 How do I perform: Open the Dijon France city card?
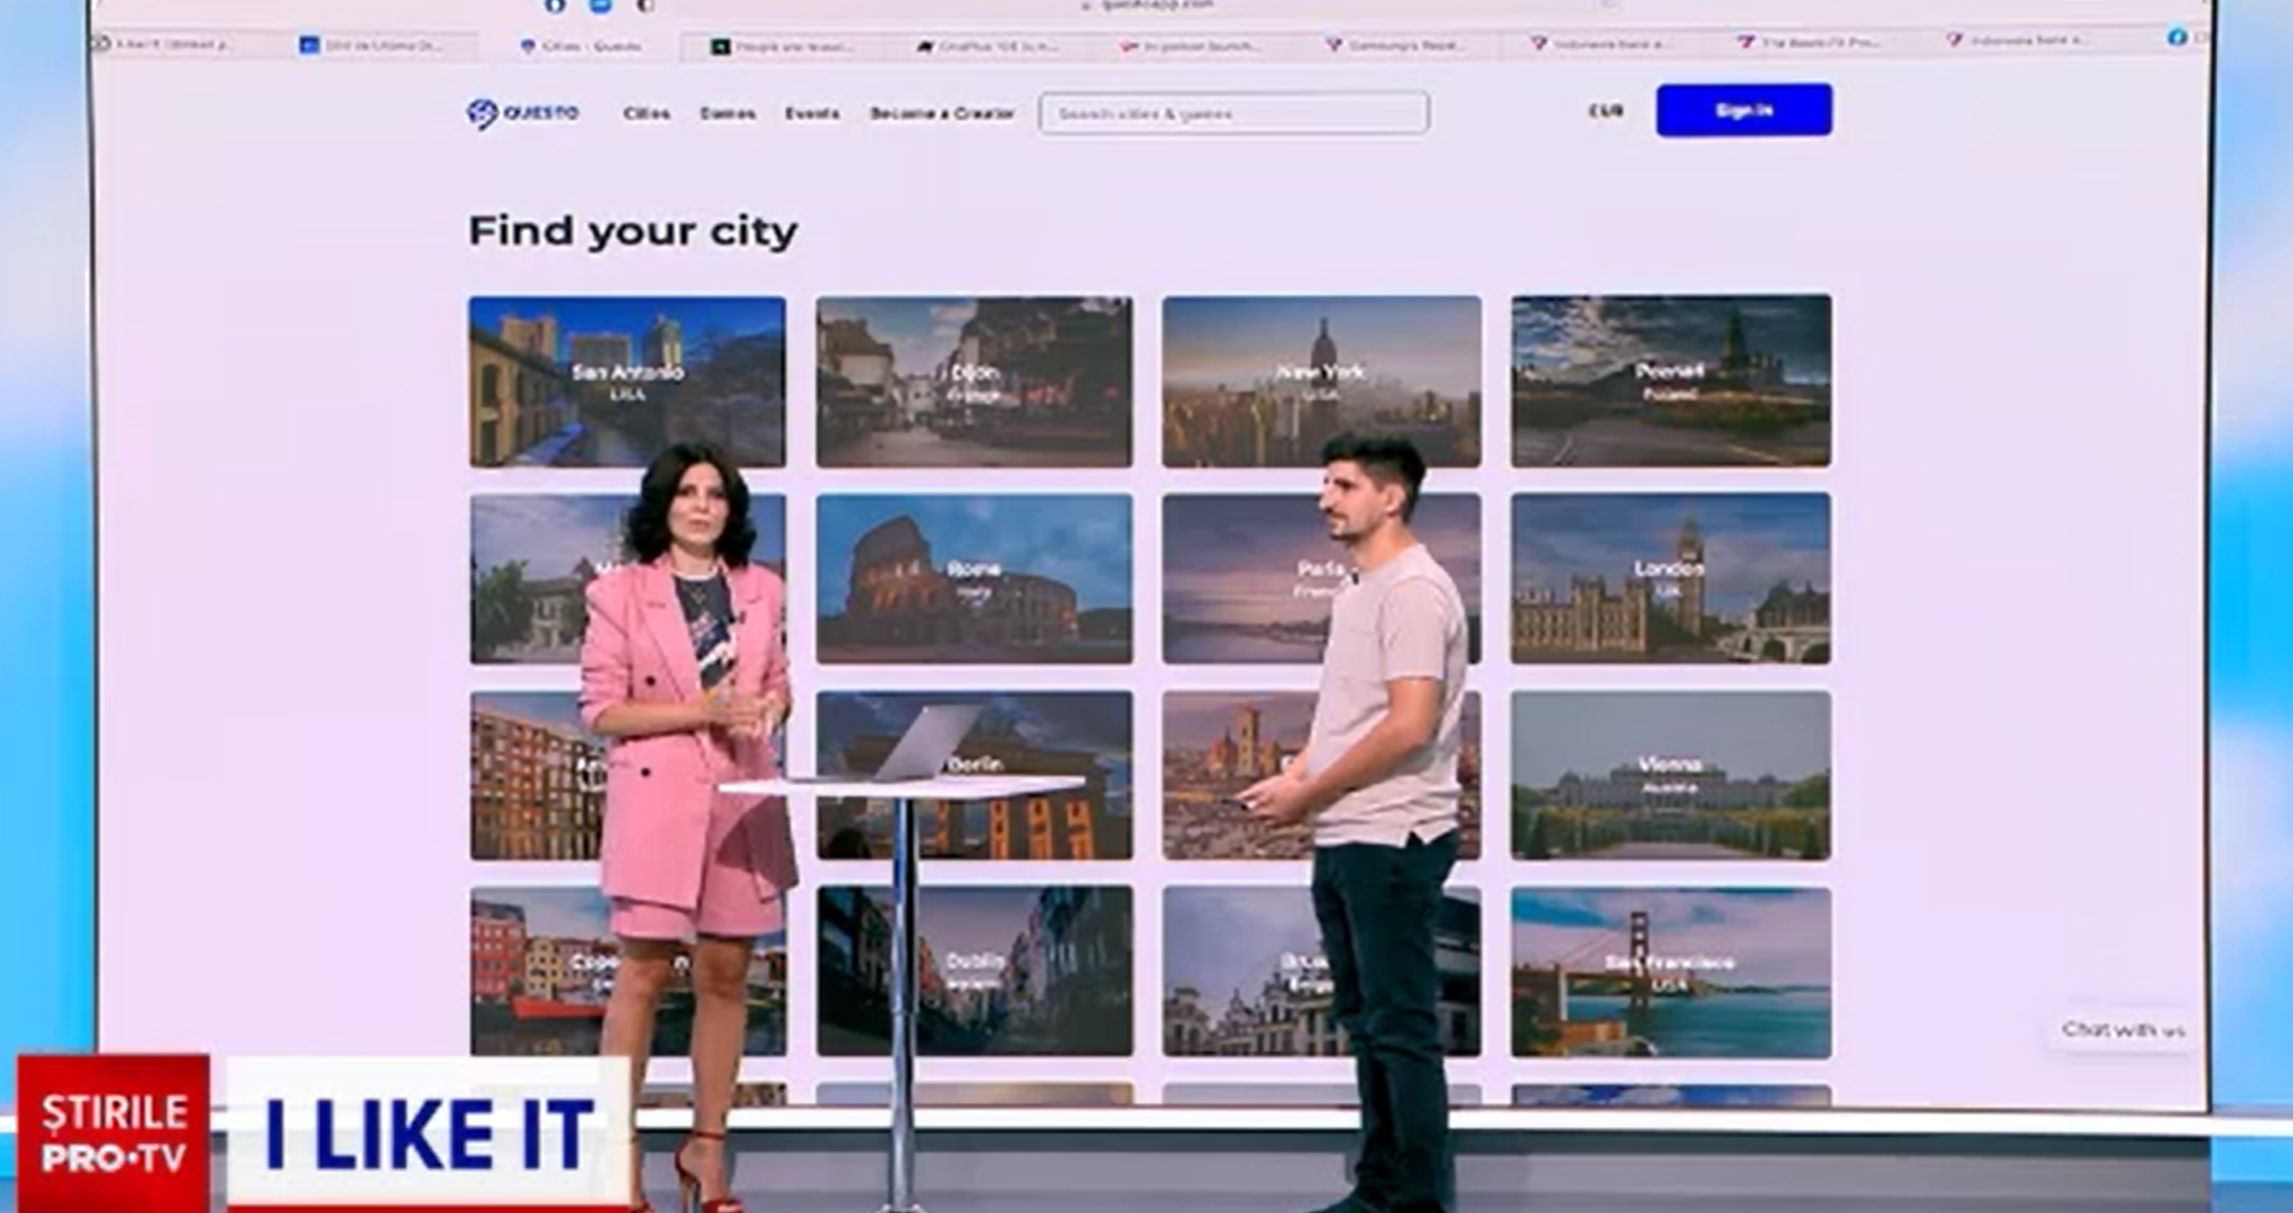point(974,381)
